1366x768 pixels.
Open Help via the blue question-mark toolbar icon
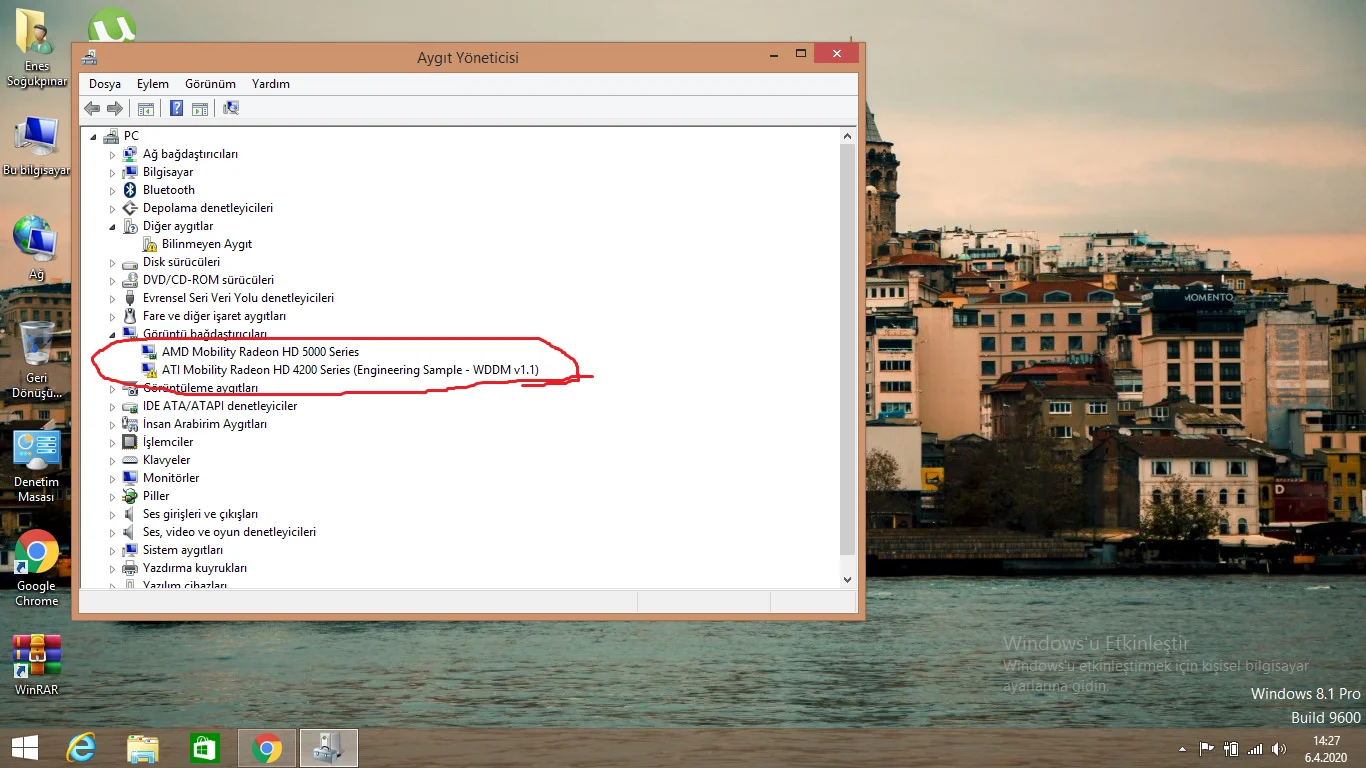(176, 108)
